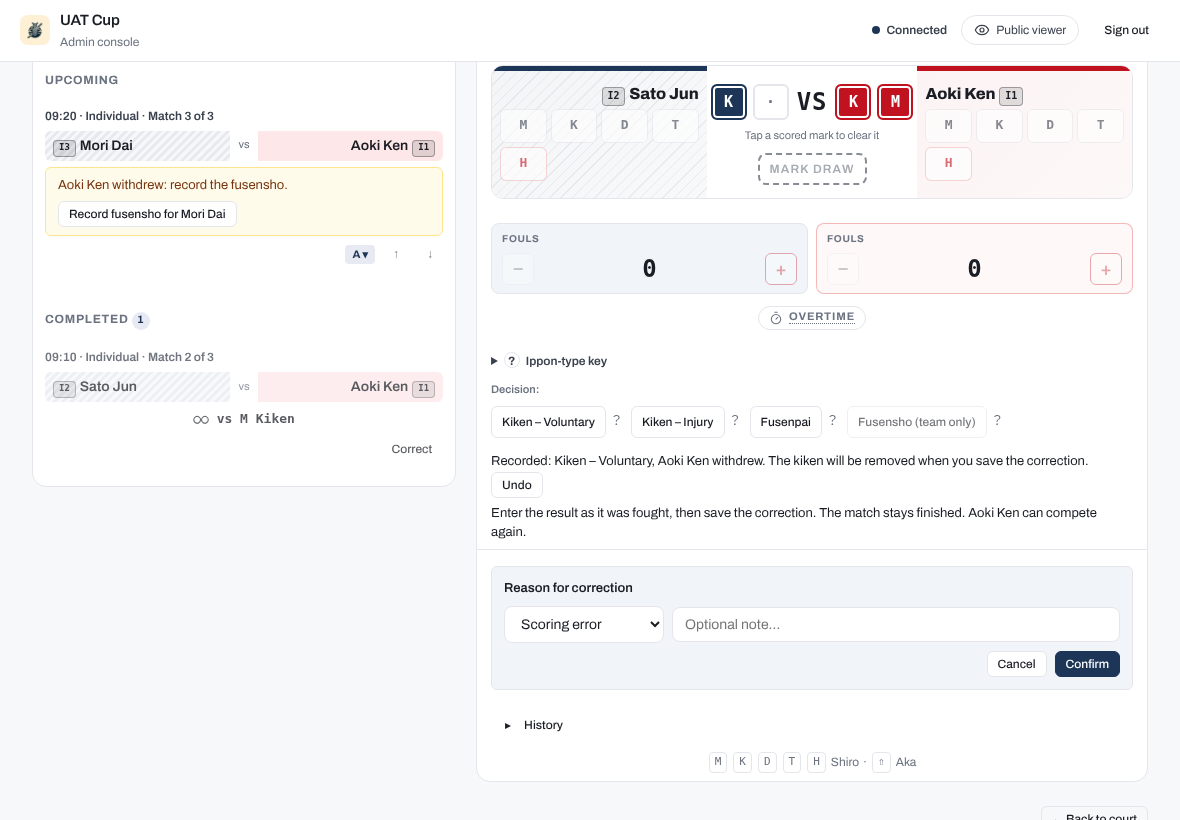Select Kiken – Voluntary decision
The image size is (1180, 820).
[549, 422]
